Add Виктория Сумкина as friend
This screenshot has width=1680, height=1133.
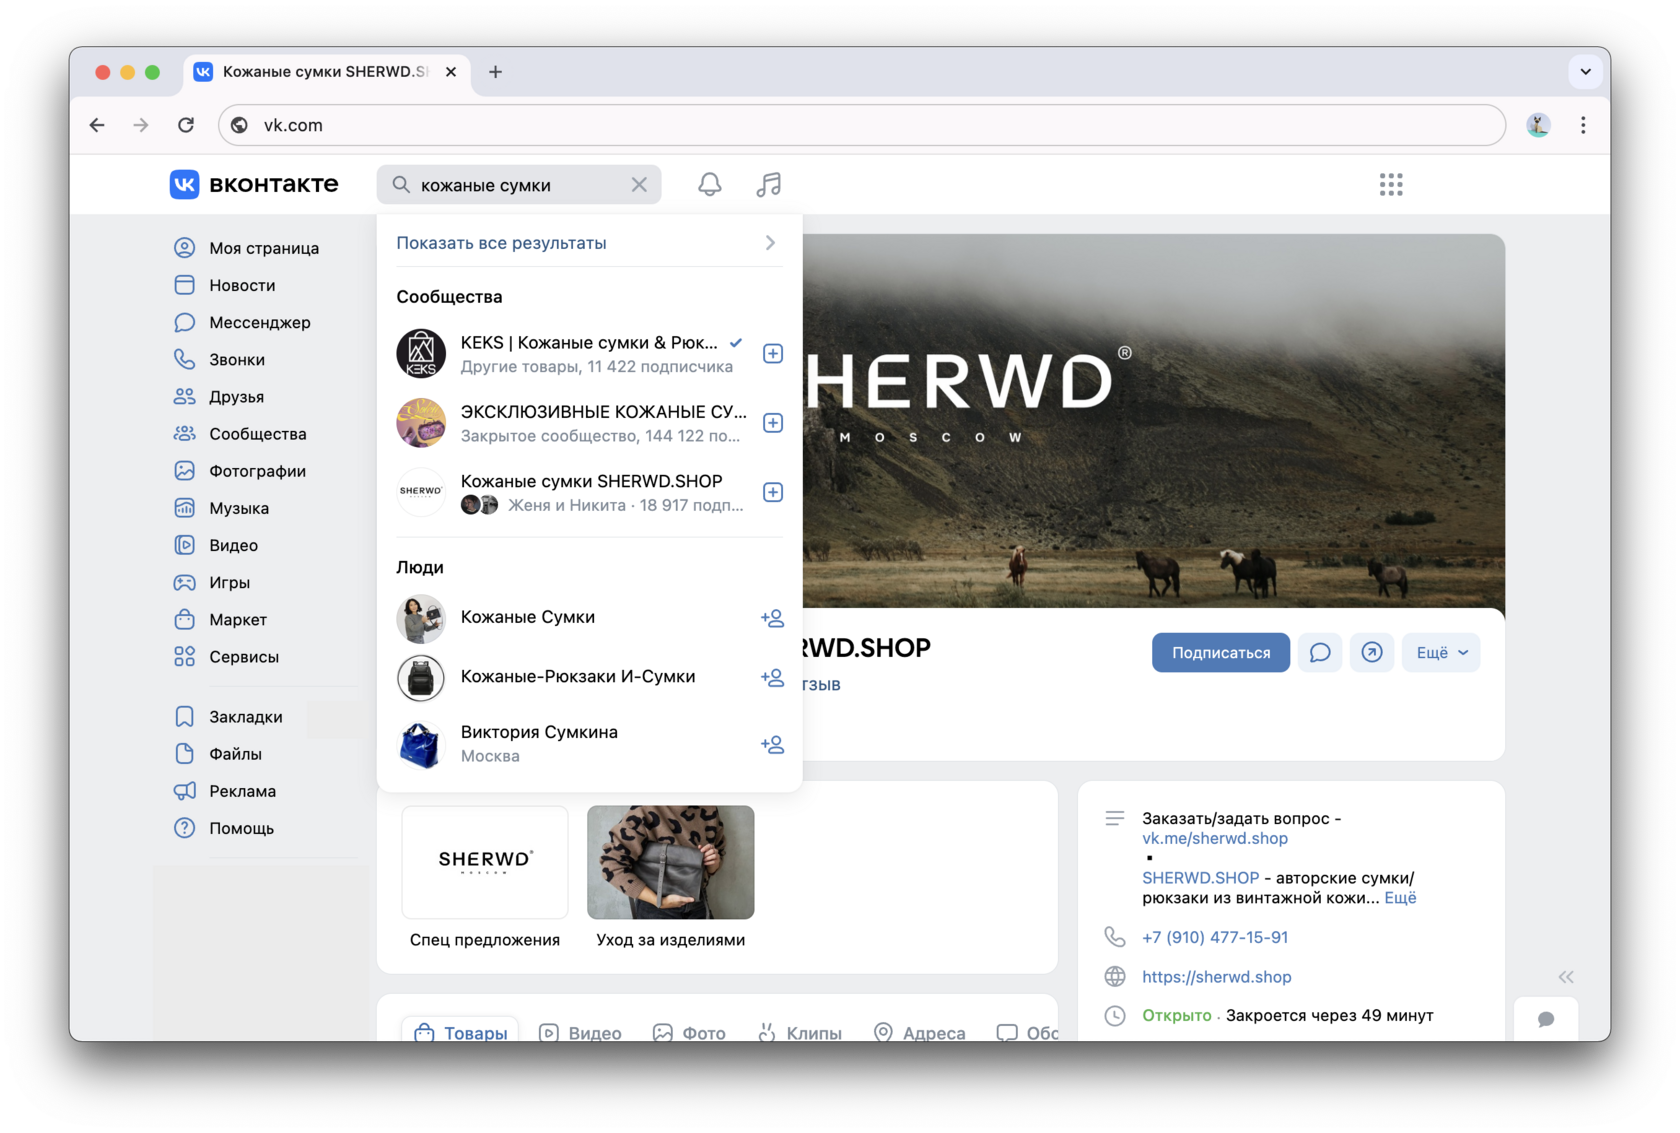[x=771, y=744]
